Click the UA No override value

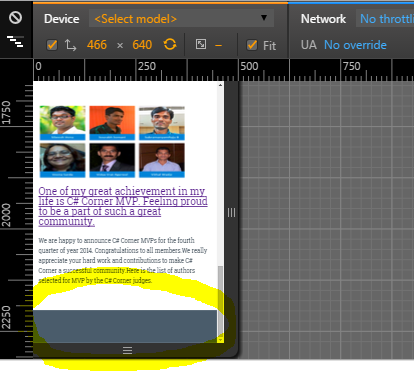click(355, 45)
